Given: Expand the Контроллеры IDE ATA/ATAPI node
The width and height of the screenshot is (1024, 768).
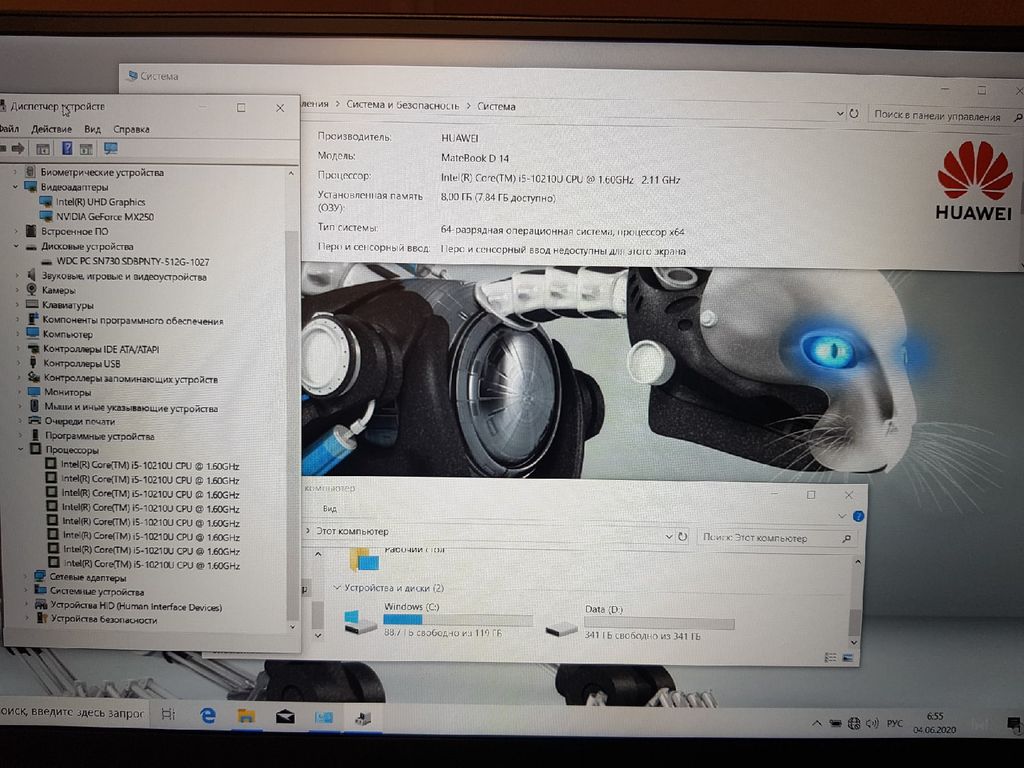Looking at the screenshot, I should [18, 349].
